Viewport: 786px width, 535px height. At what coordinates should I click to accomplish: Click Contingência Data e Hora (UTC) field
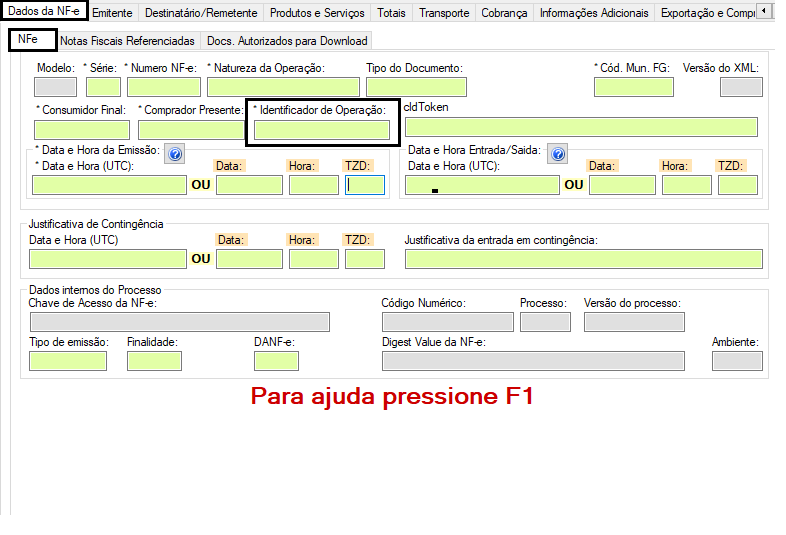(108, 259)
